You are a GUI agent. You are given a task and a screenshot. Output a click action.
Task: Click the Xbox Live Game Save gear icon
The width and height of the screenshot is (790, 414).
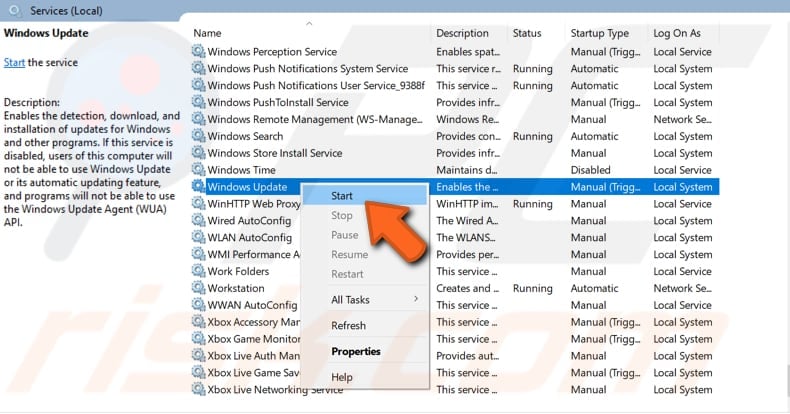point(199,372)
